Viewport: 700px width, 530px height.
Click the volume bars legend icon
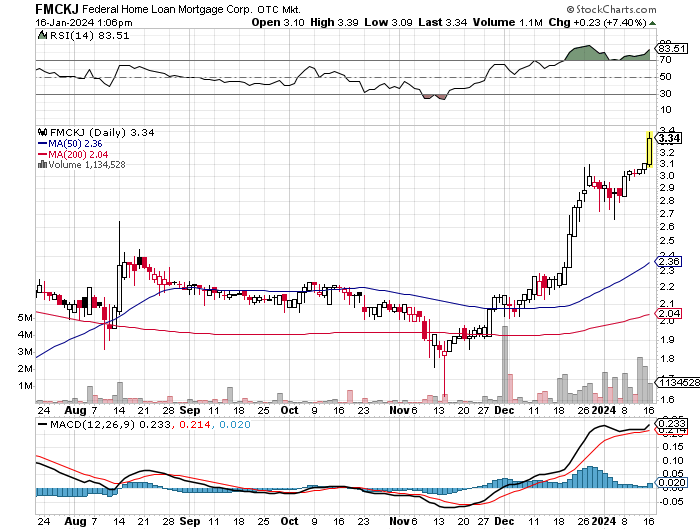(42, 164)
